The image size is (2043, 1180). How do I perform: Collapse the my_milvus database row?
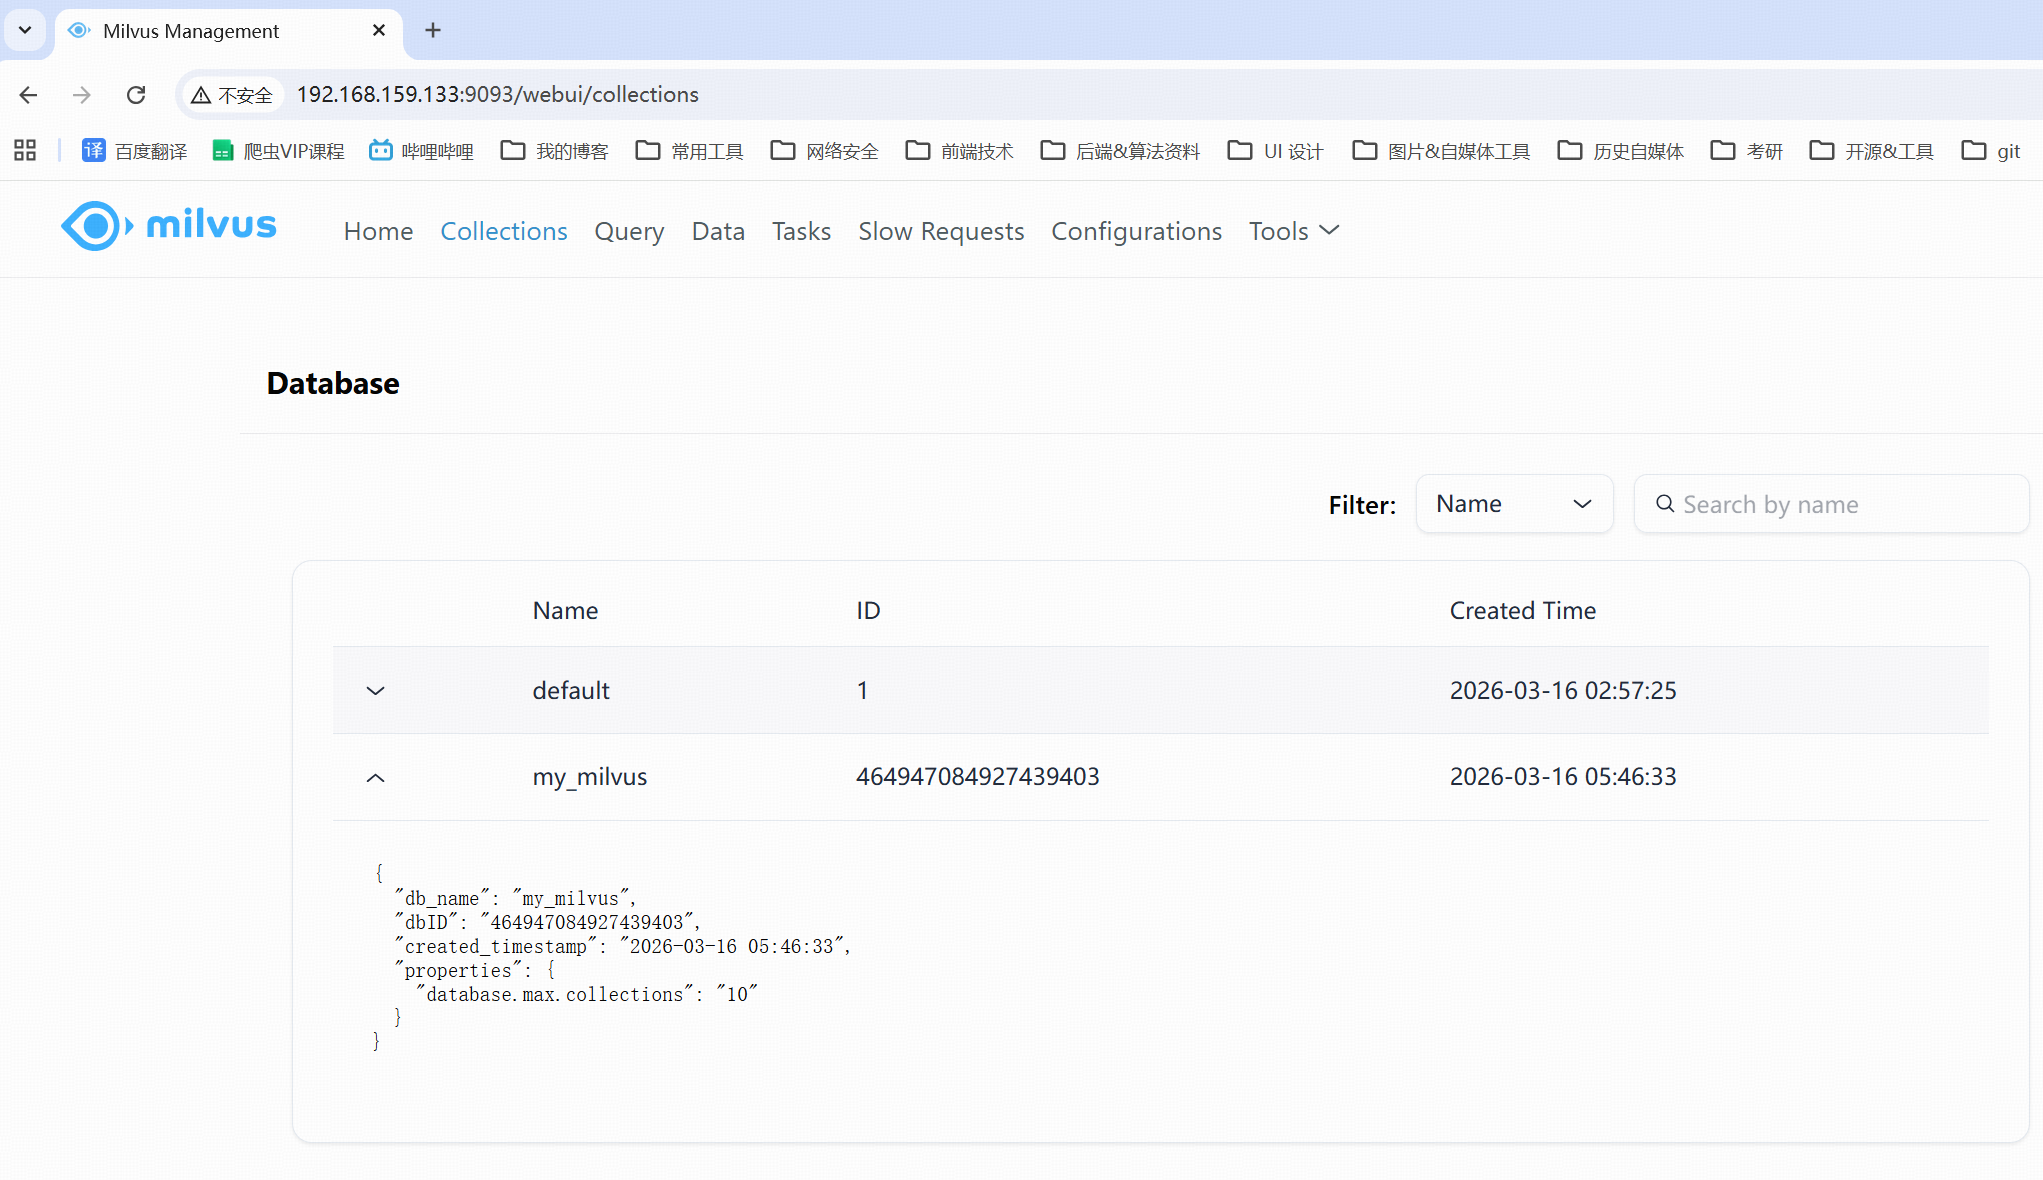tap(375, 778)
